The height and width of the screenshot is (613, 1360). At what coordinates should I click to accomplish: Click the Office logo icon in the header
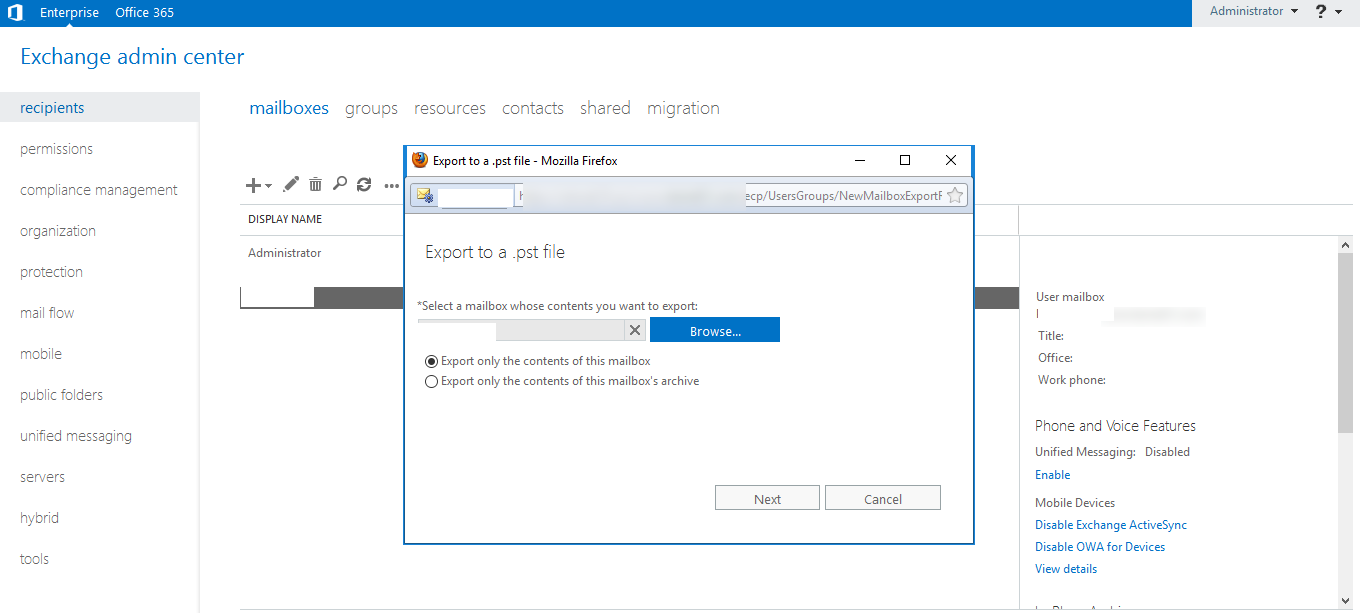pos(15,13)
